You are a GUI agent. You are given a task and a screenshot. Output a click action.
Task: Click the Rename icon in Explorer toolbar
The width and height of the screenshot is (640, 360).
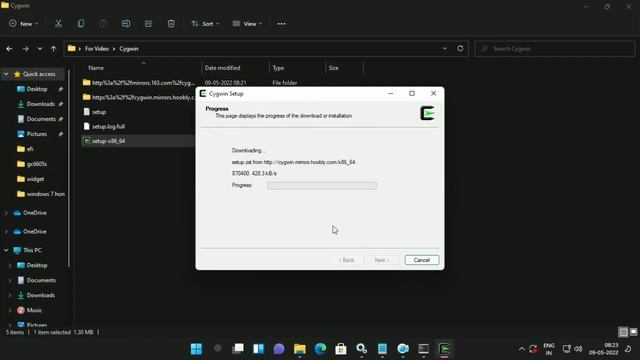(126, 24)
